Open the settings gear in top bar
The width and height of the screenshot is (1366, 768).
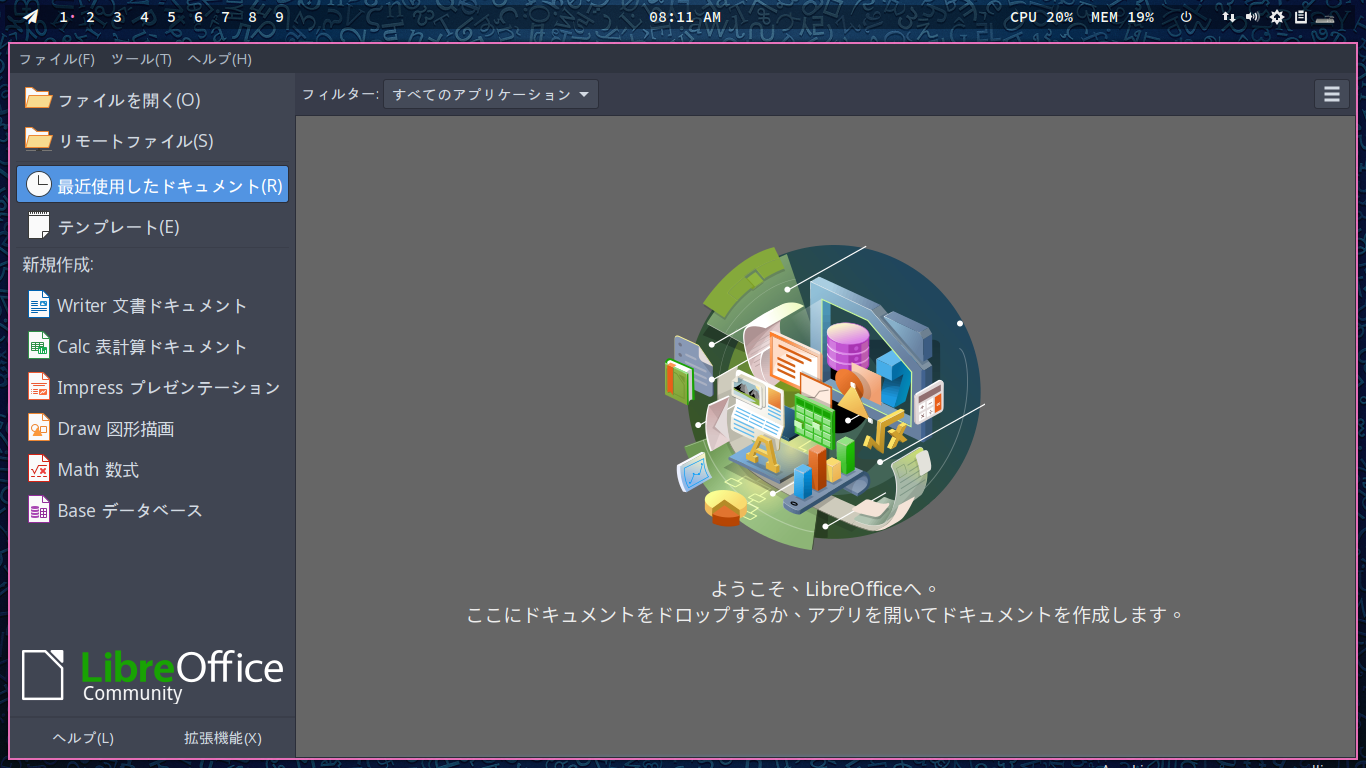tap(1277, 16)
